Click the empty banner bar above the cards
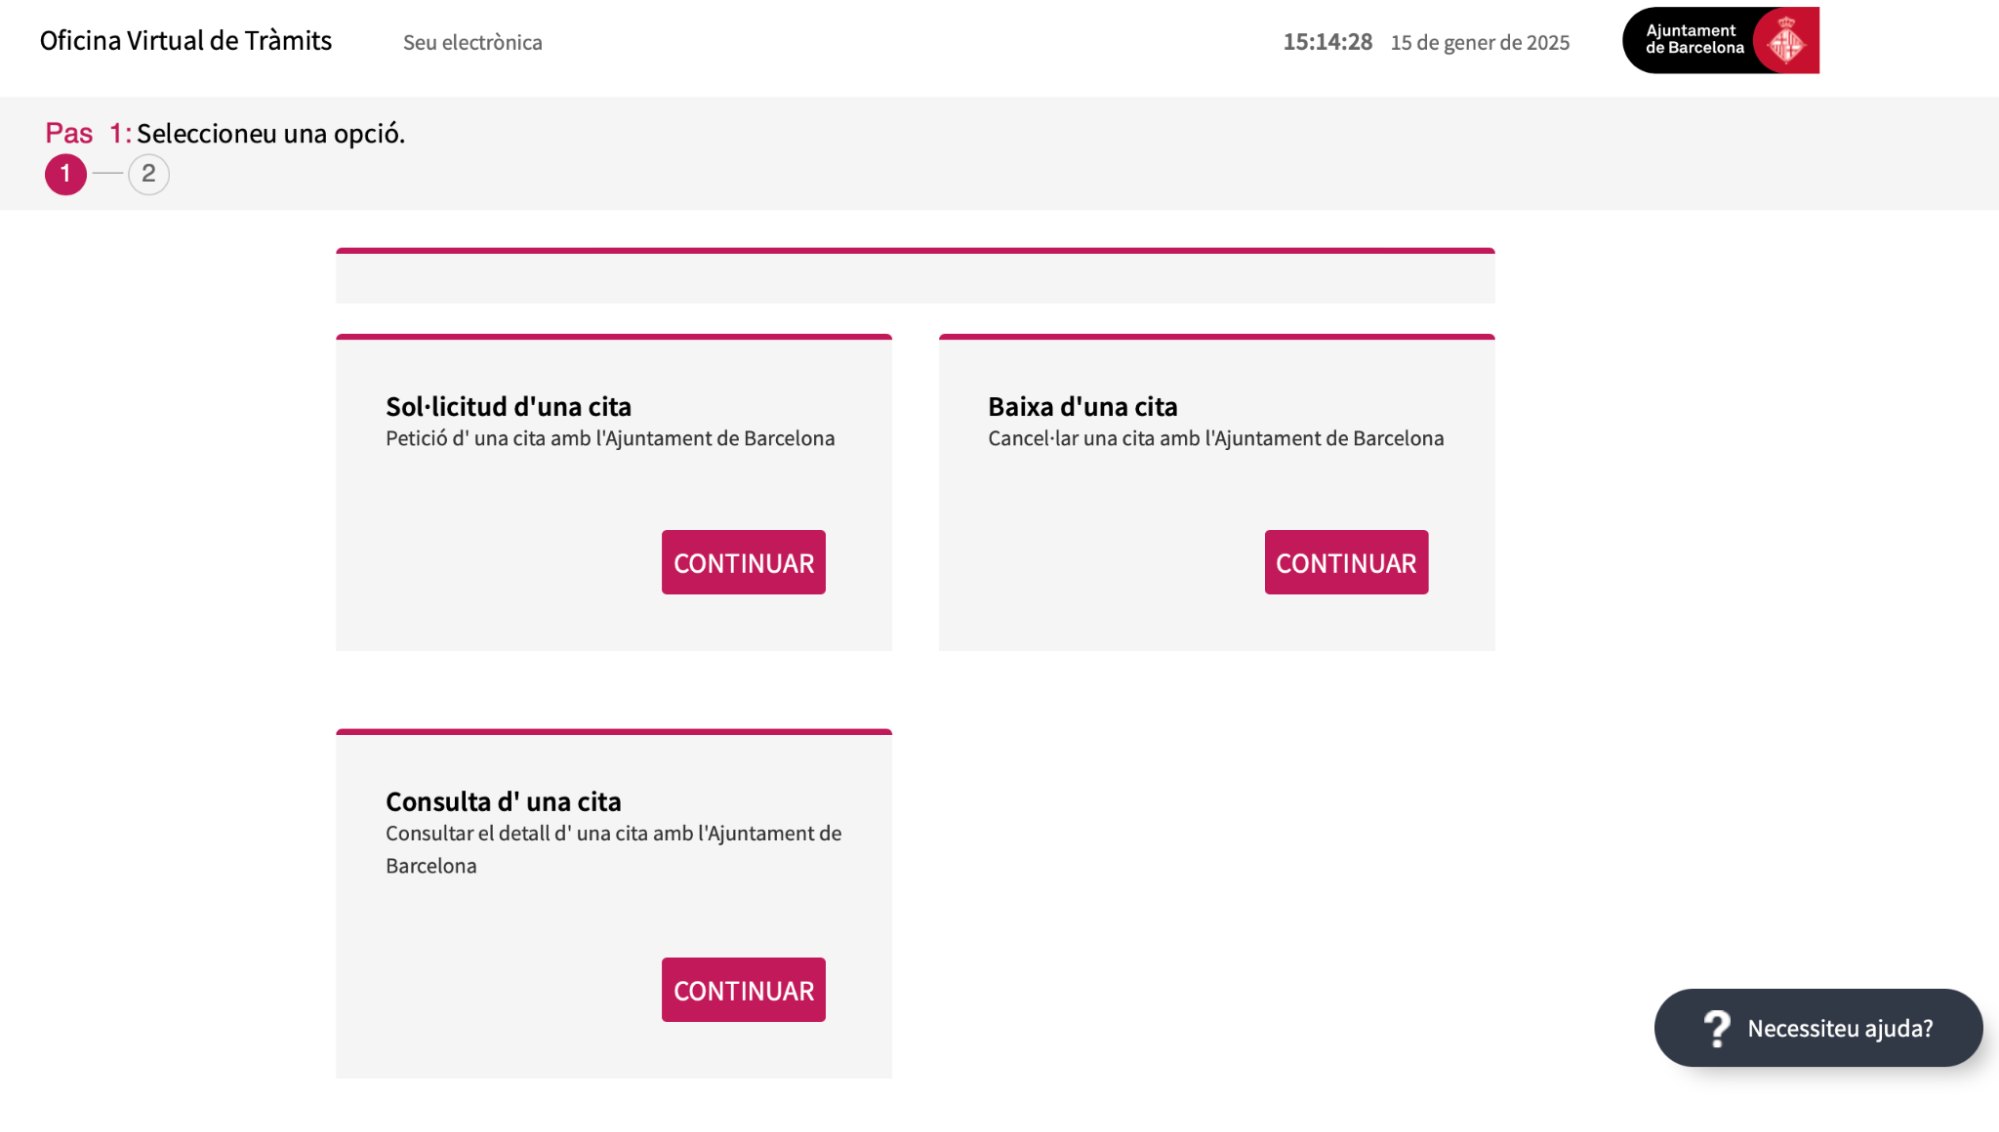Image resolution: width=1999 pixels, height=1132 pixels. [x=915, y=277]
